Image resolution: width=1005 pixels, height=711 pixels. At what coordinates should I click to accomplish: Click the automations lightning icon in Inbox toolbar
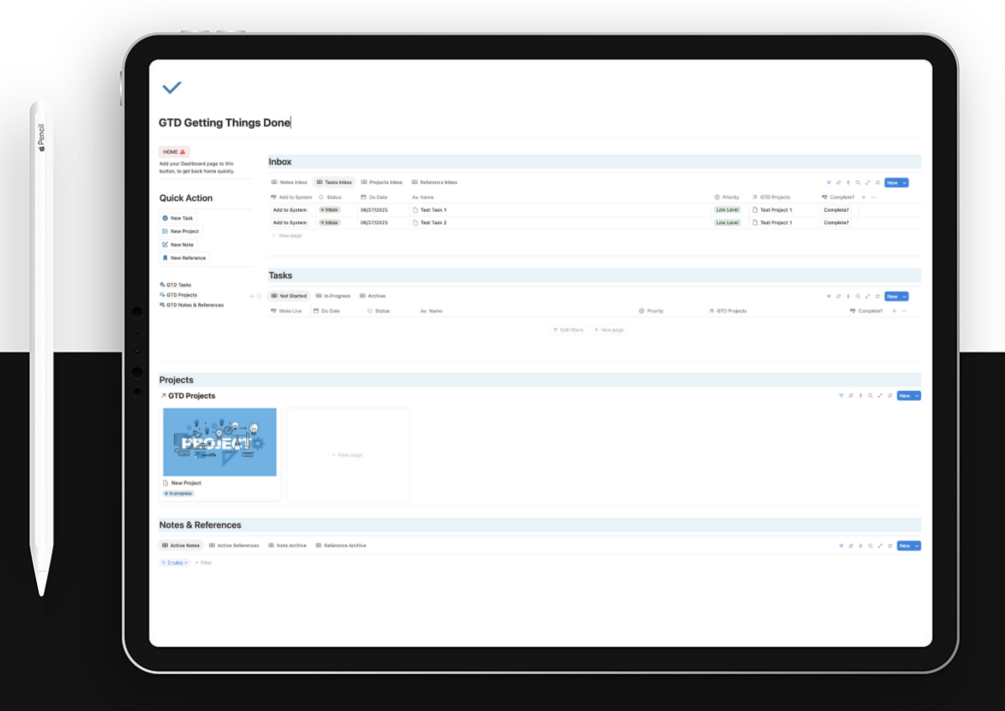[848, 183]
